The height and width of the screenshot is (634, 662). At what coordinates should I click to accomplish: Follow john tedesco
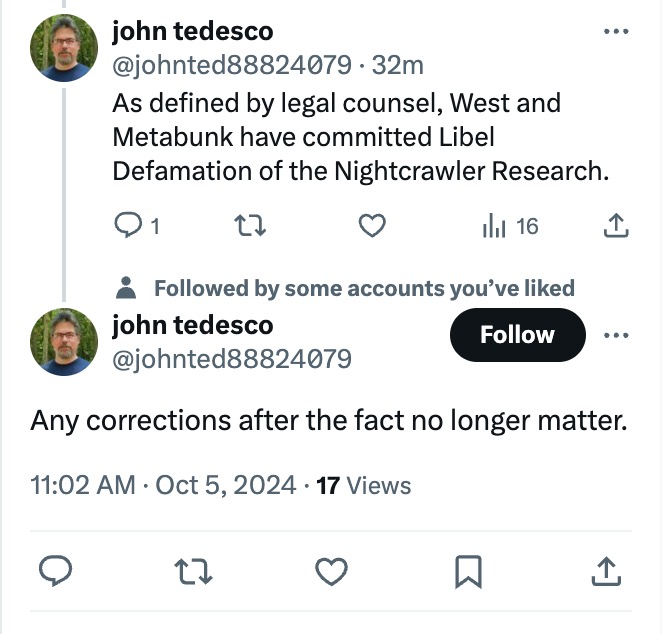[516, 334]
